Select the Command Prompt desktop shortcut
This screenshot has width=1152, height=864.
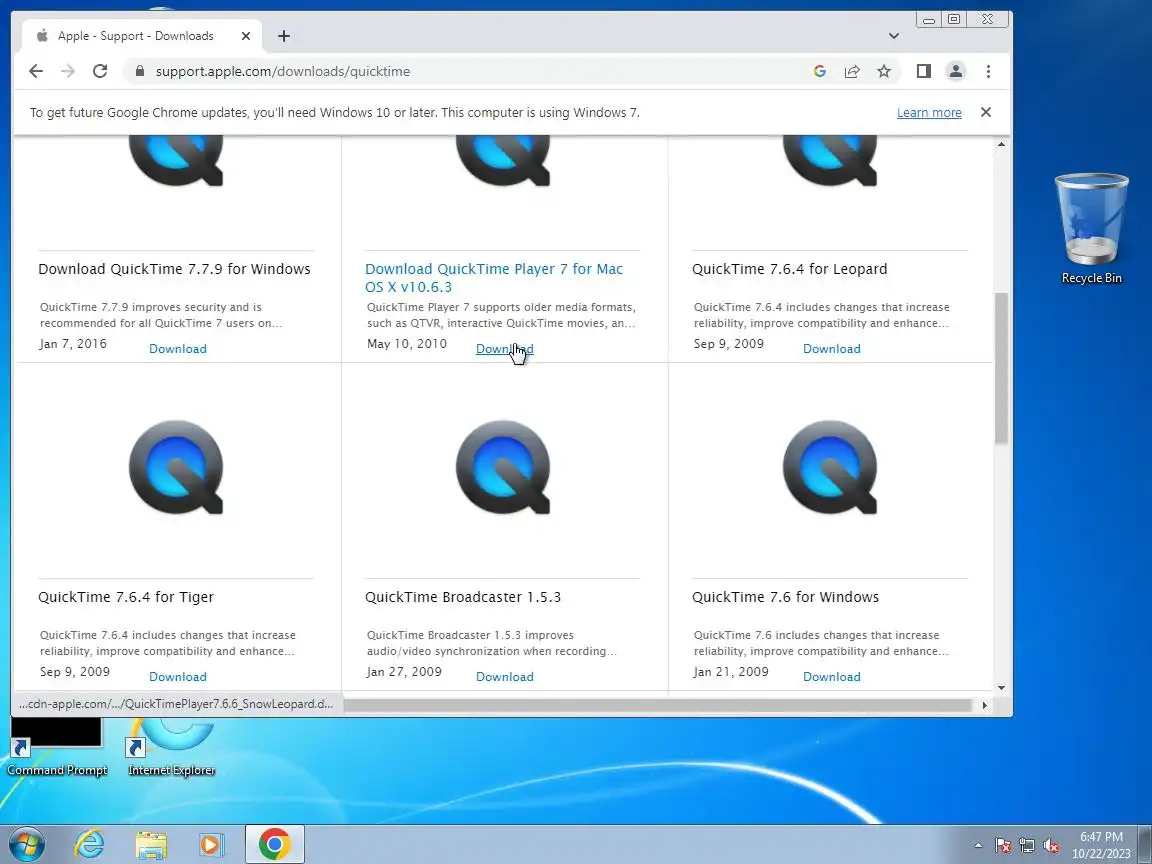[57, 748]
